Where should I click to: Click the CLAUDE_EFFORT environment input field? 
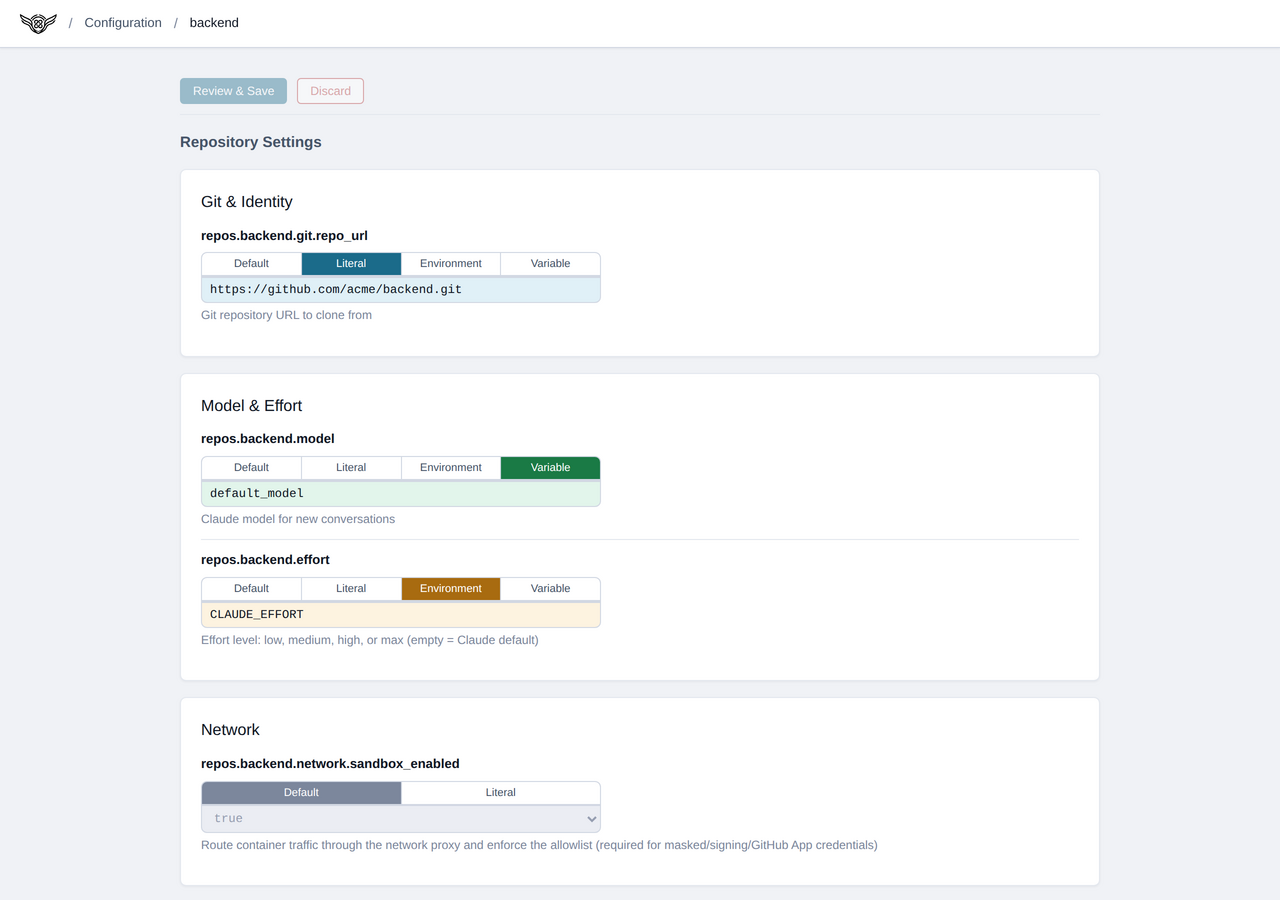(400, 615)
